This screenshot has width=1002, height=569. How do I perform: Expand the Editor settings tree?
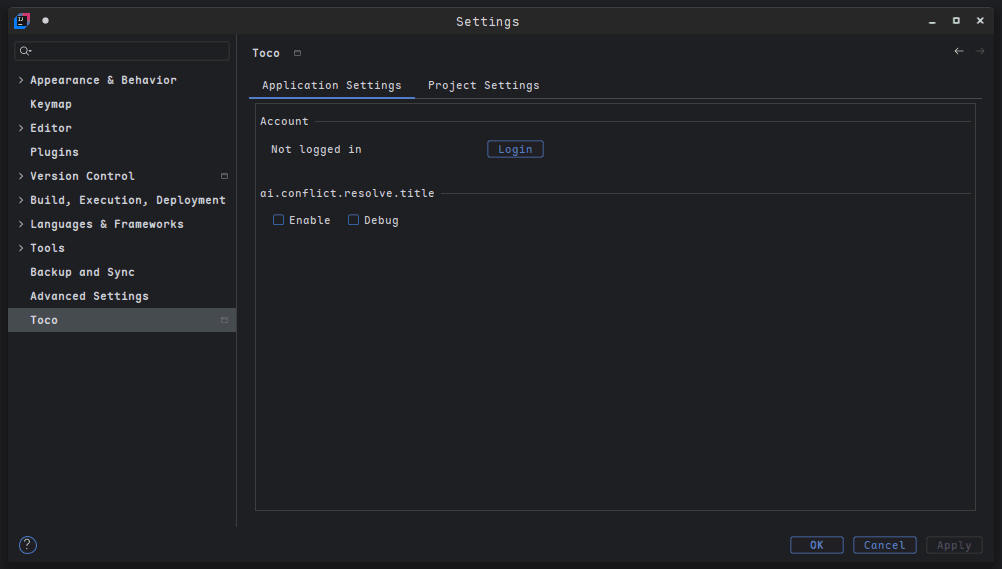tap(21, 128)
